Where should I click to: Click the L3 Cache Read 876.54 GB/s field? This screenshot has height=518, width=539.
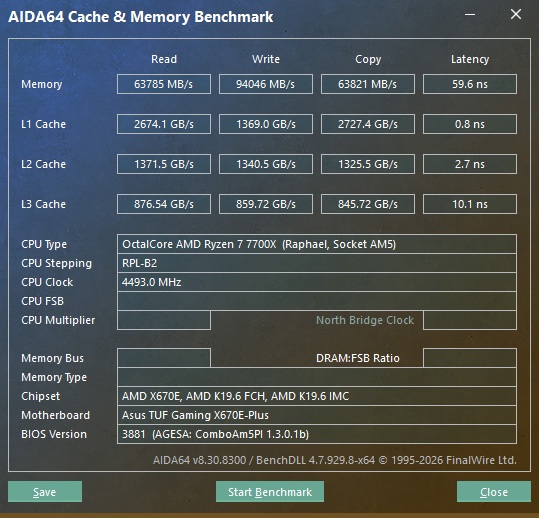pyautogui.click(x=164, y=204)
